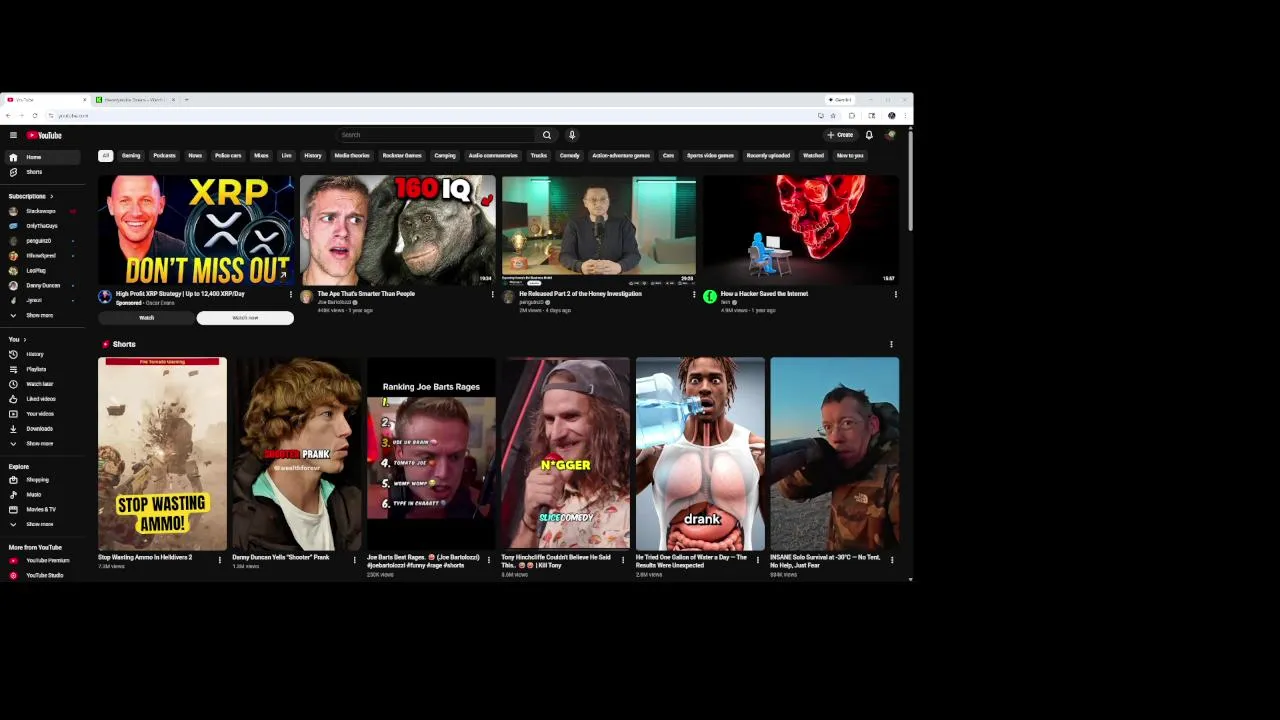This screenshot has width=1280, height=720.
Task: Open browser profile avatar in toolbar
Action: (x=892, y=115)
